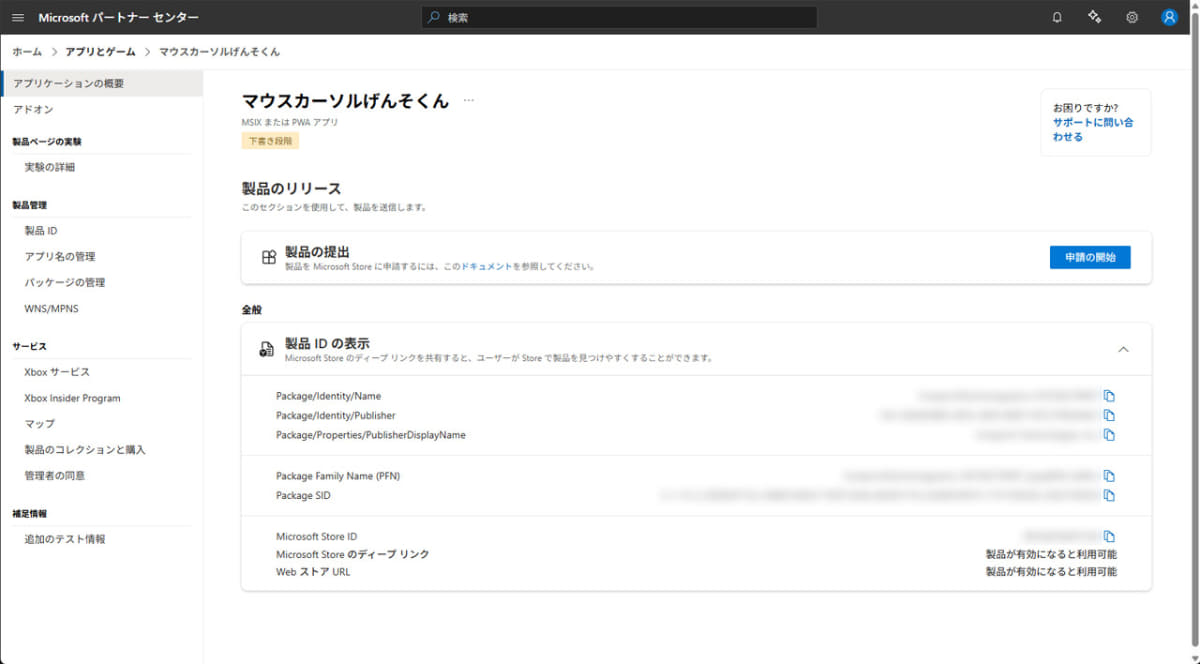
Task: Click the マウスカーソルげんそくん page title
Action: tap(345, 101)
